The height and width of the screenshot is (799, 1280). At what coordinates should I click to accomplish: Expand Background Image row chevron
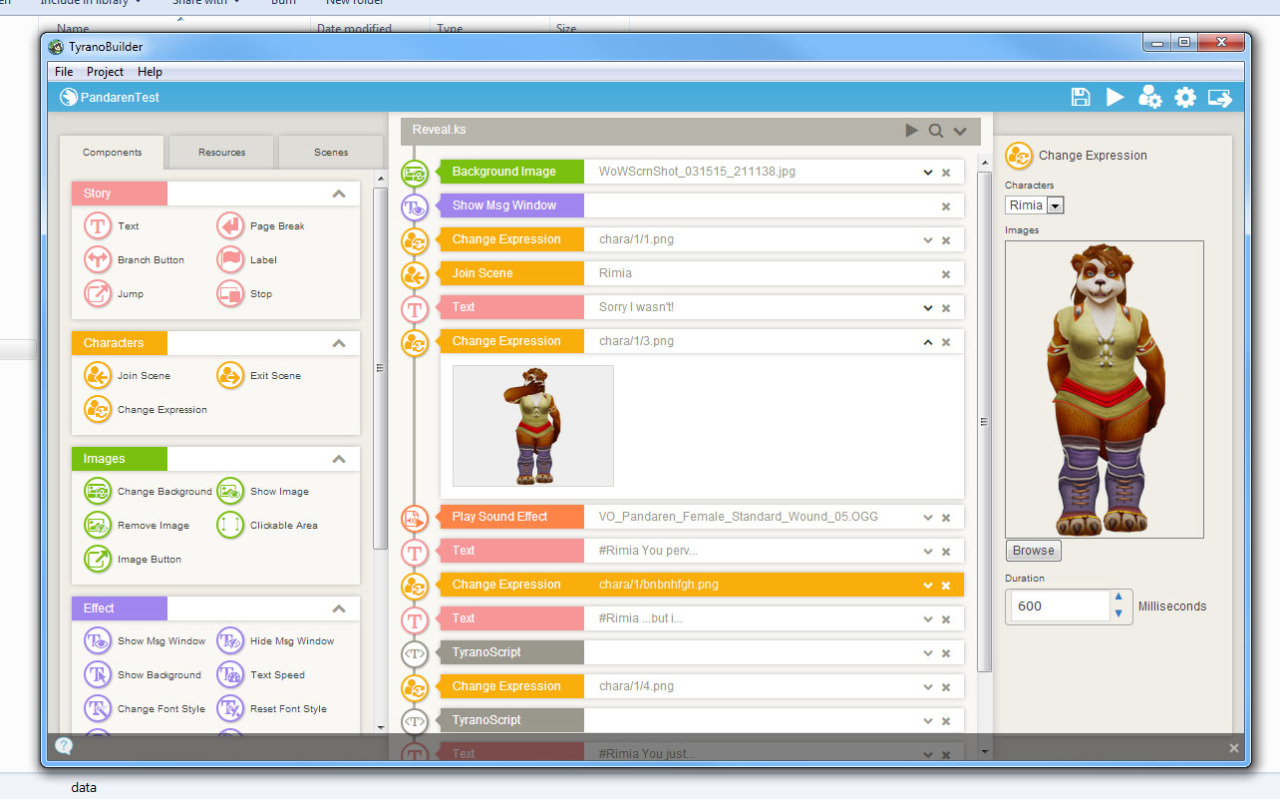click(x=928, y=172)
